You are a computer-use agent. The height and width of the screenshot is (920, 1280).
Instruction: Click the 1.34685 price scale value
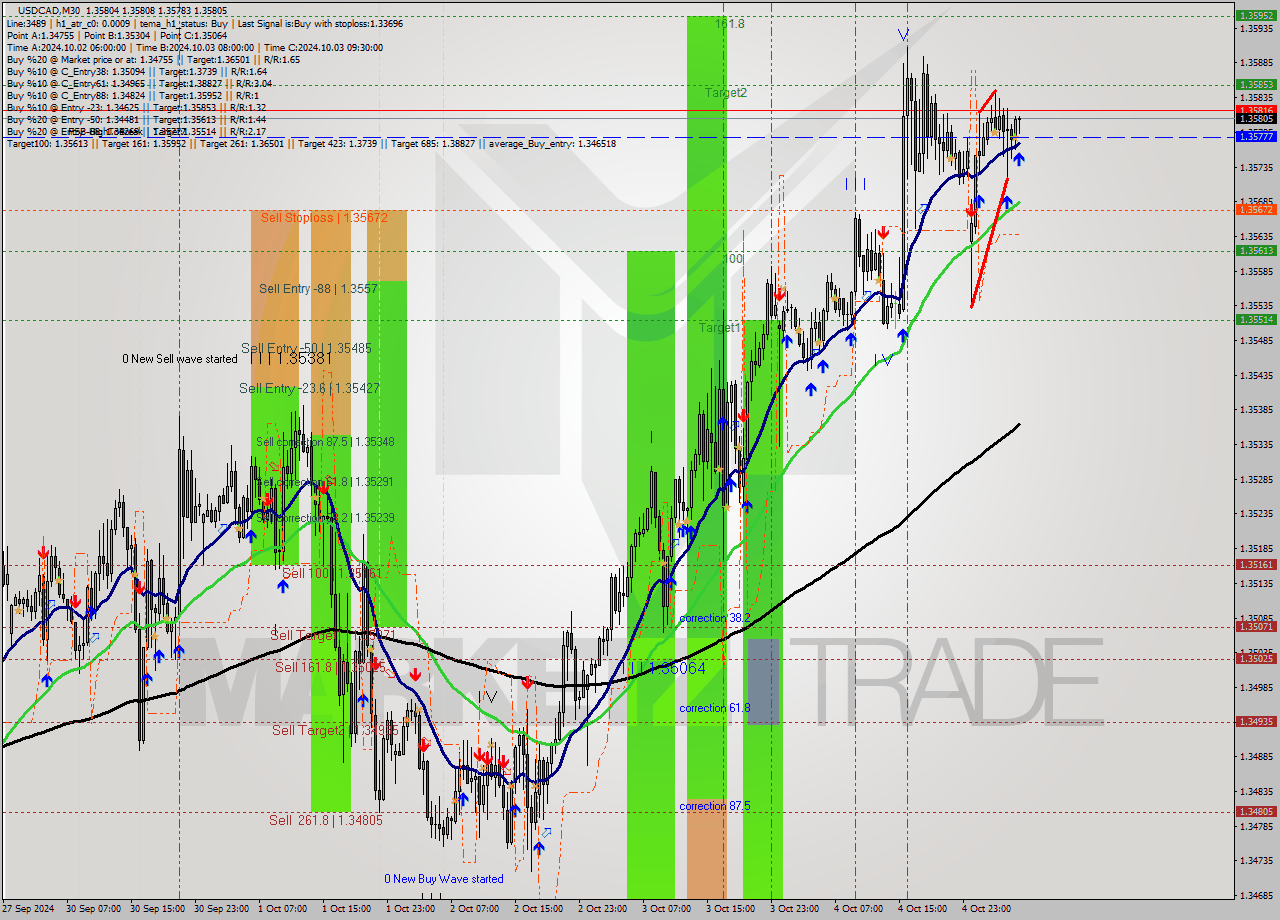(x=1256, y=895)
